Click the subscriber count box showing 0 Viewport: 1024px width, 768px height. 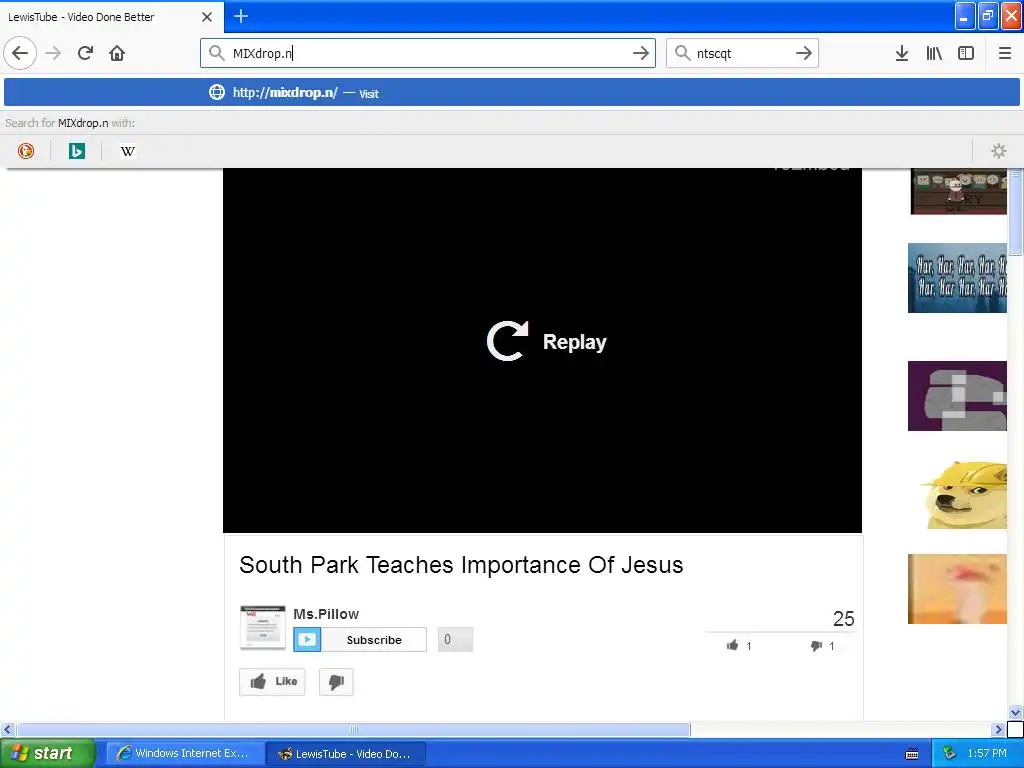[455, 640]
